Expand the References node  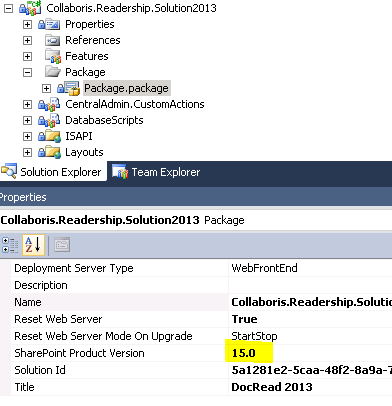pos(27,40)
